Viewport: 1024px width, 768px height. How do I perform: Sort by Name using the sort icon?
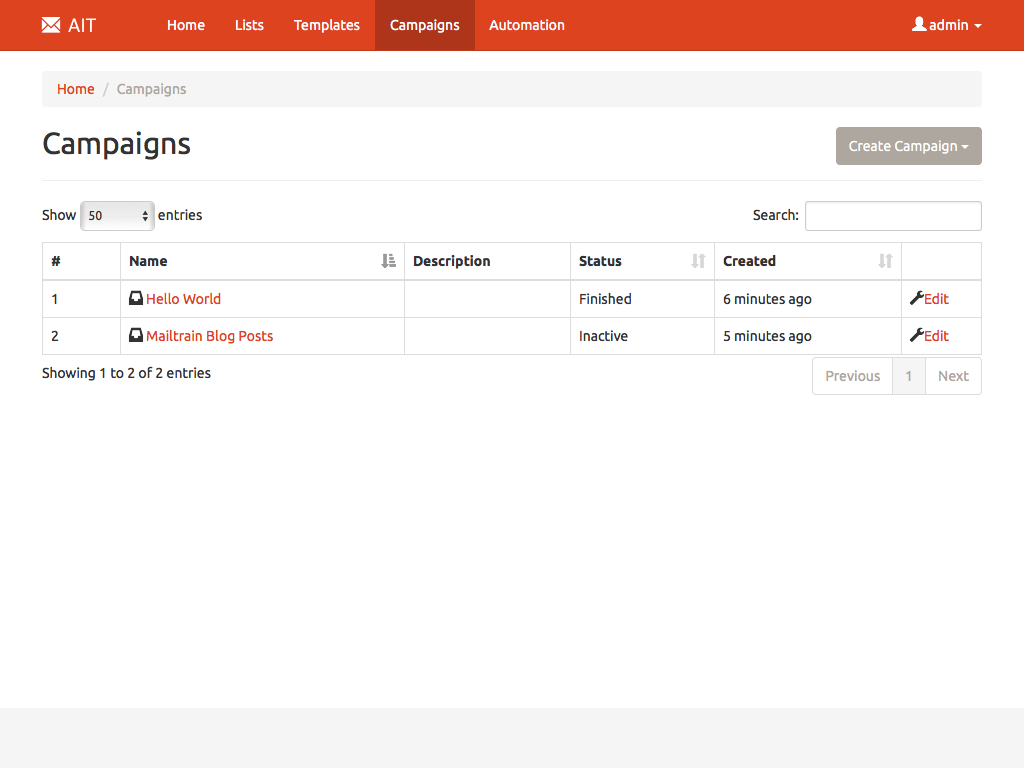389,261
